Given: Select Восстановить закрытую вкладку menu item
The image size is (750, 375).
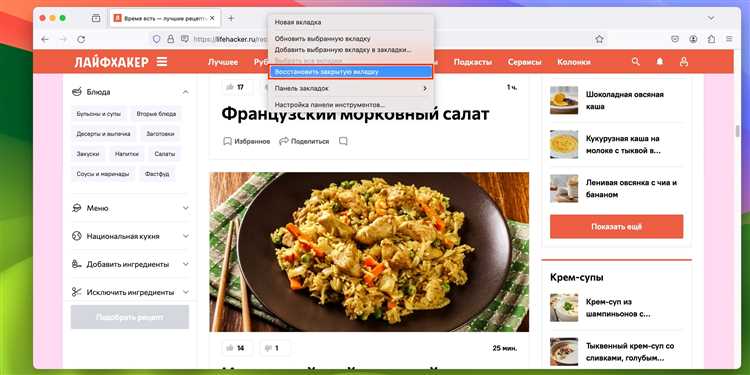Looking at the screenshot, I should (351, 72).
